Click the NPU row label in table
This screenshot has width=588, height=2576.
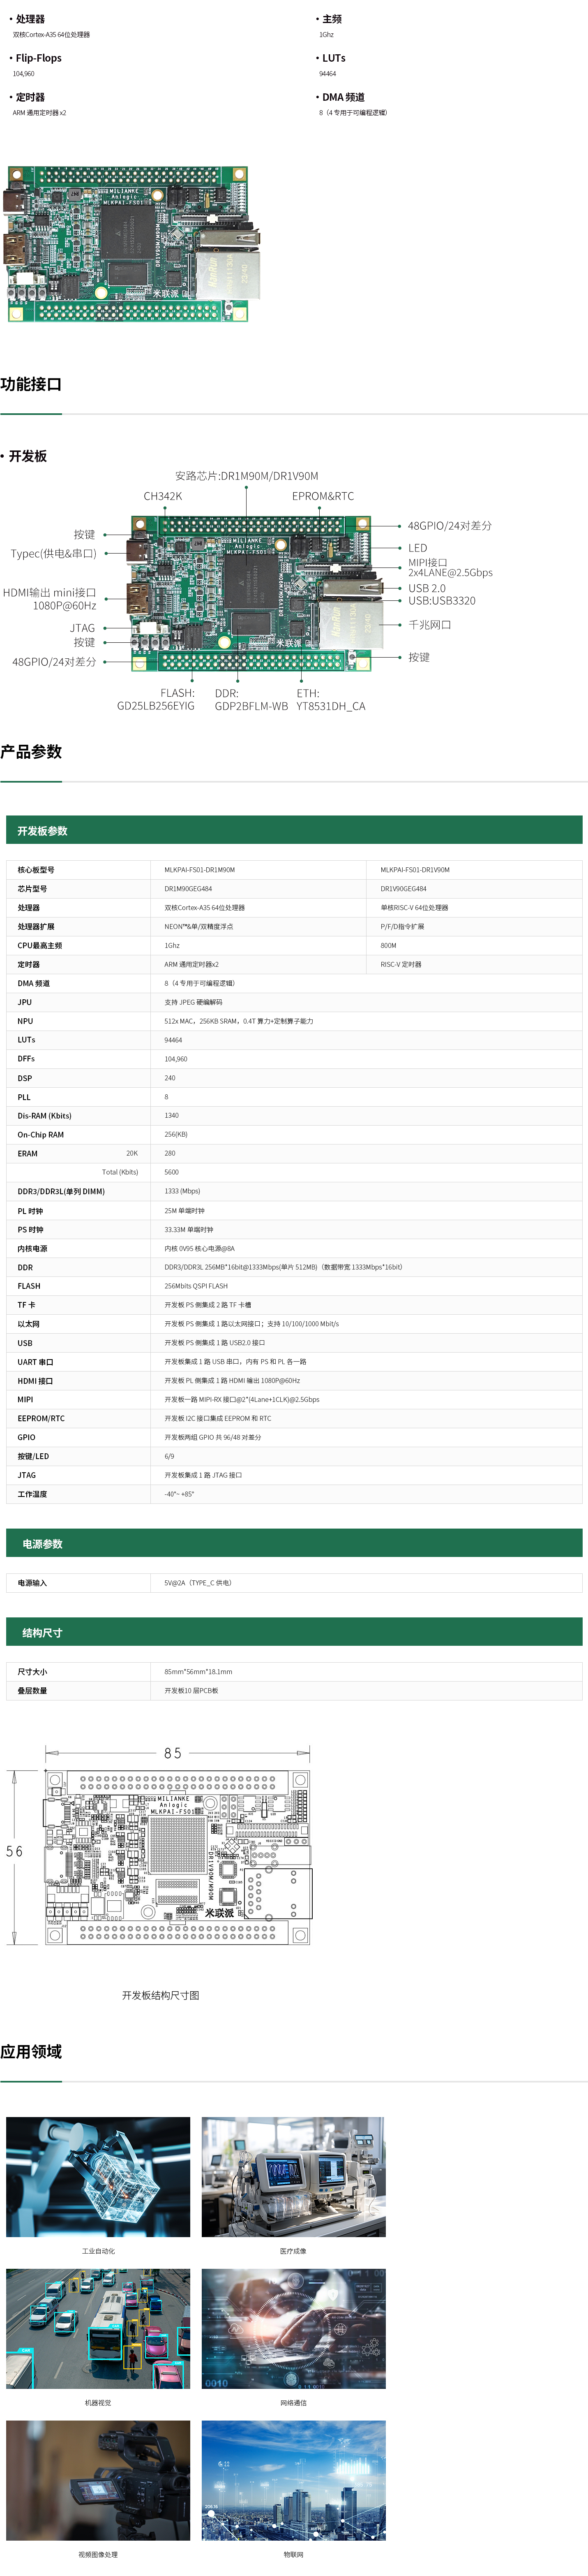click(x=25, y=1021)
